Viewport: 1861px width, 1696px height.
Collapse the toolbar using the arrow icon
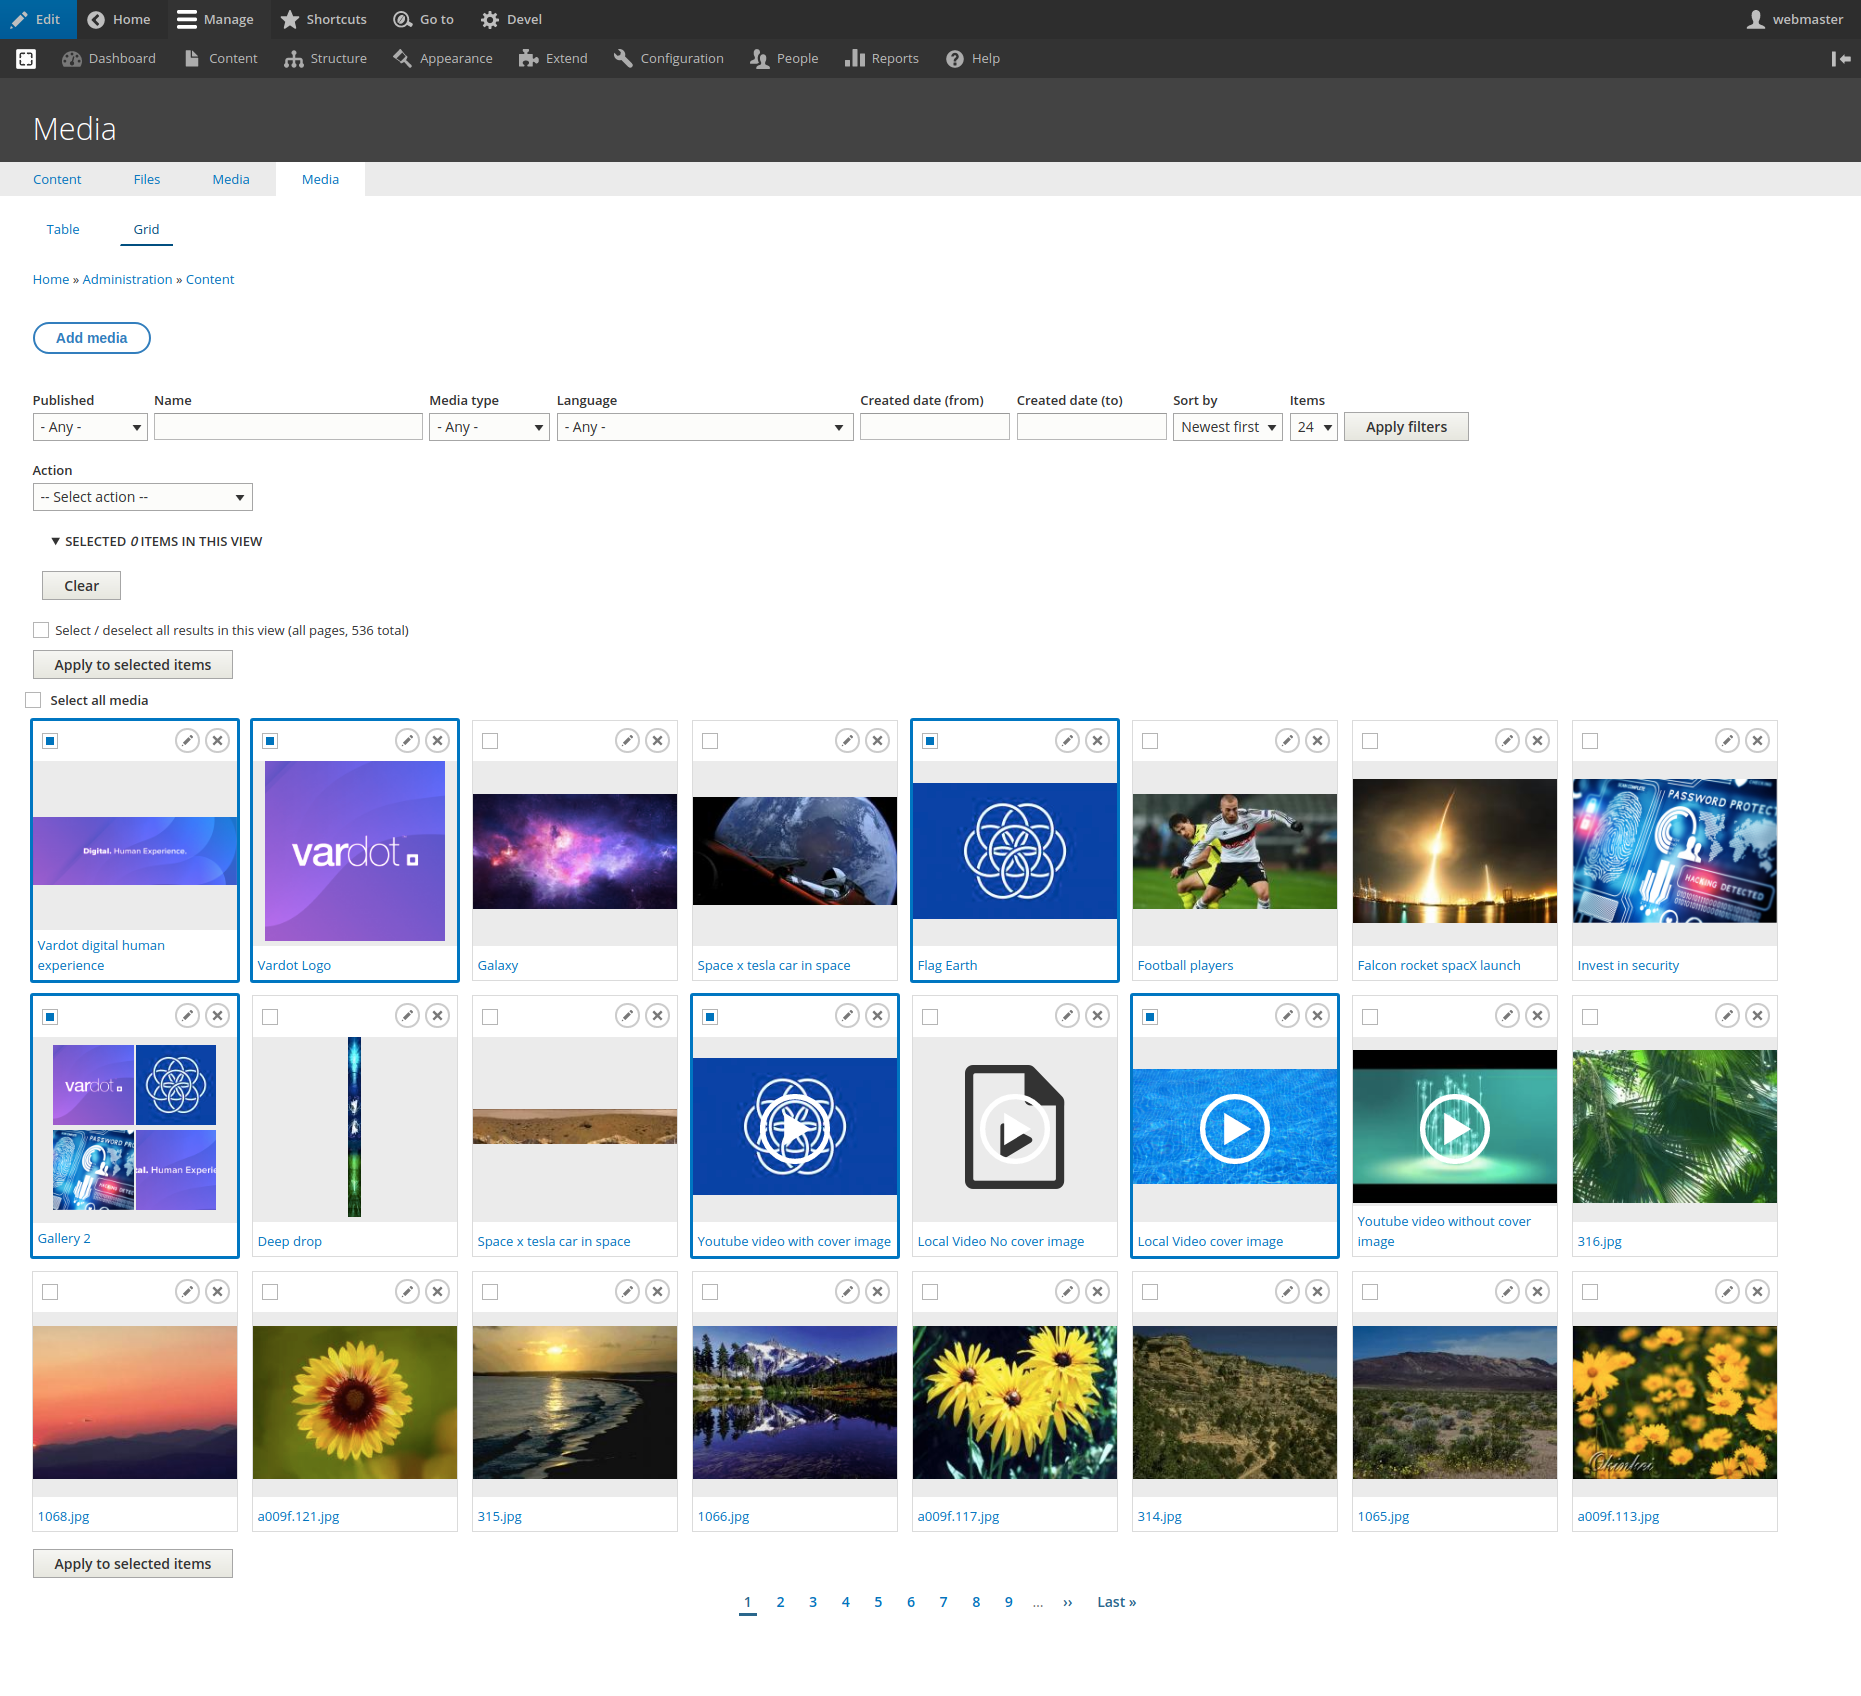click(x=1840, y=59)
